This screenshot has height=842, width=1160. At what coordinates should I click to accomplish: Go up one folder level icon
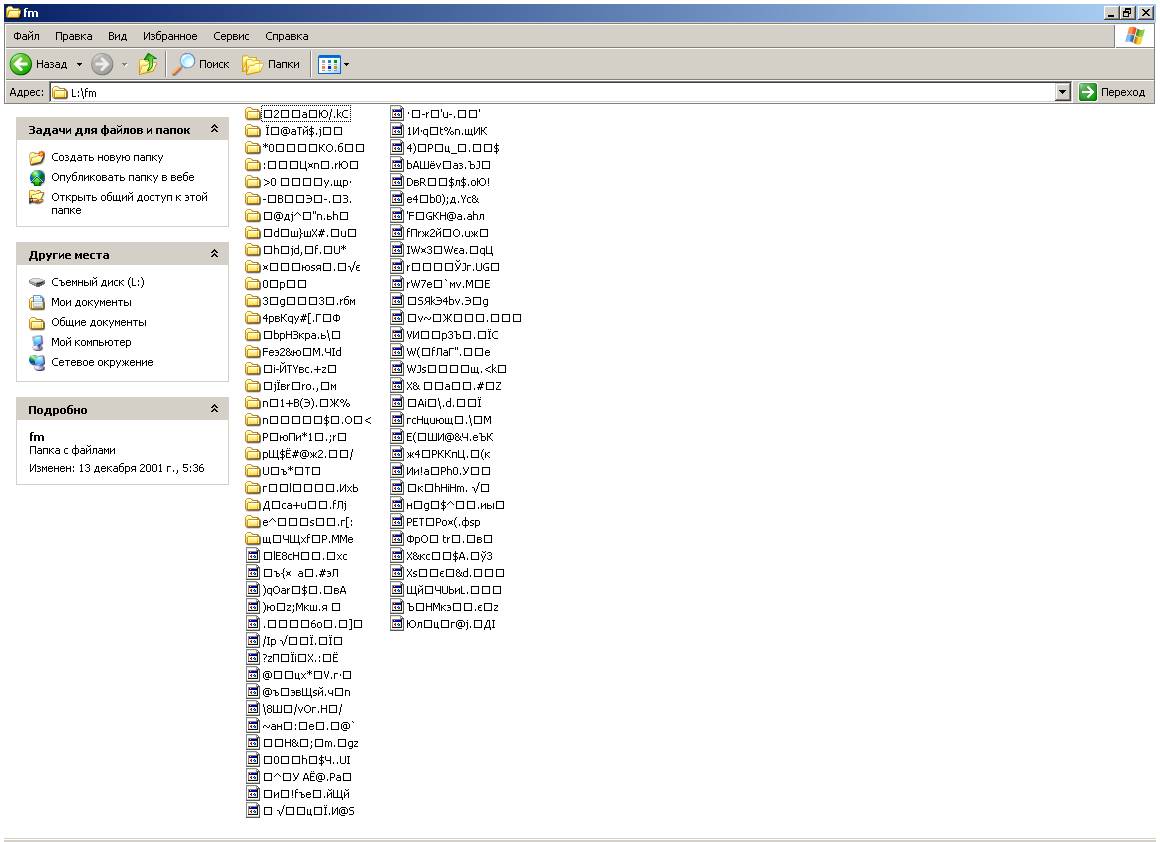[x=148, y=64]
